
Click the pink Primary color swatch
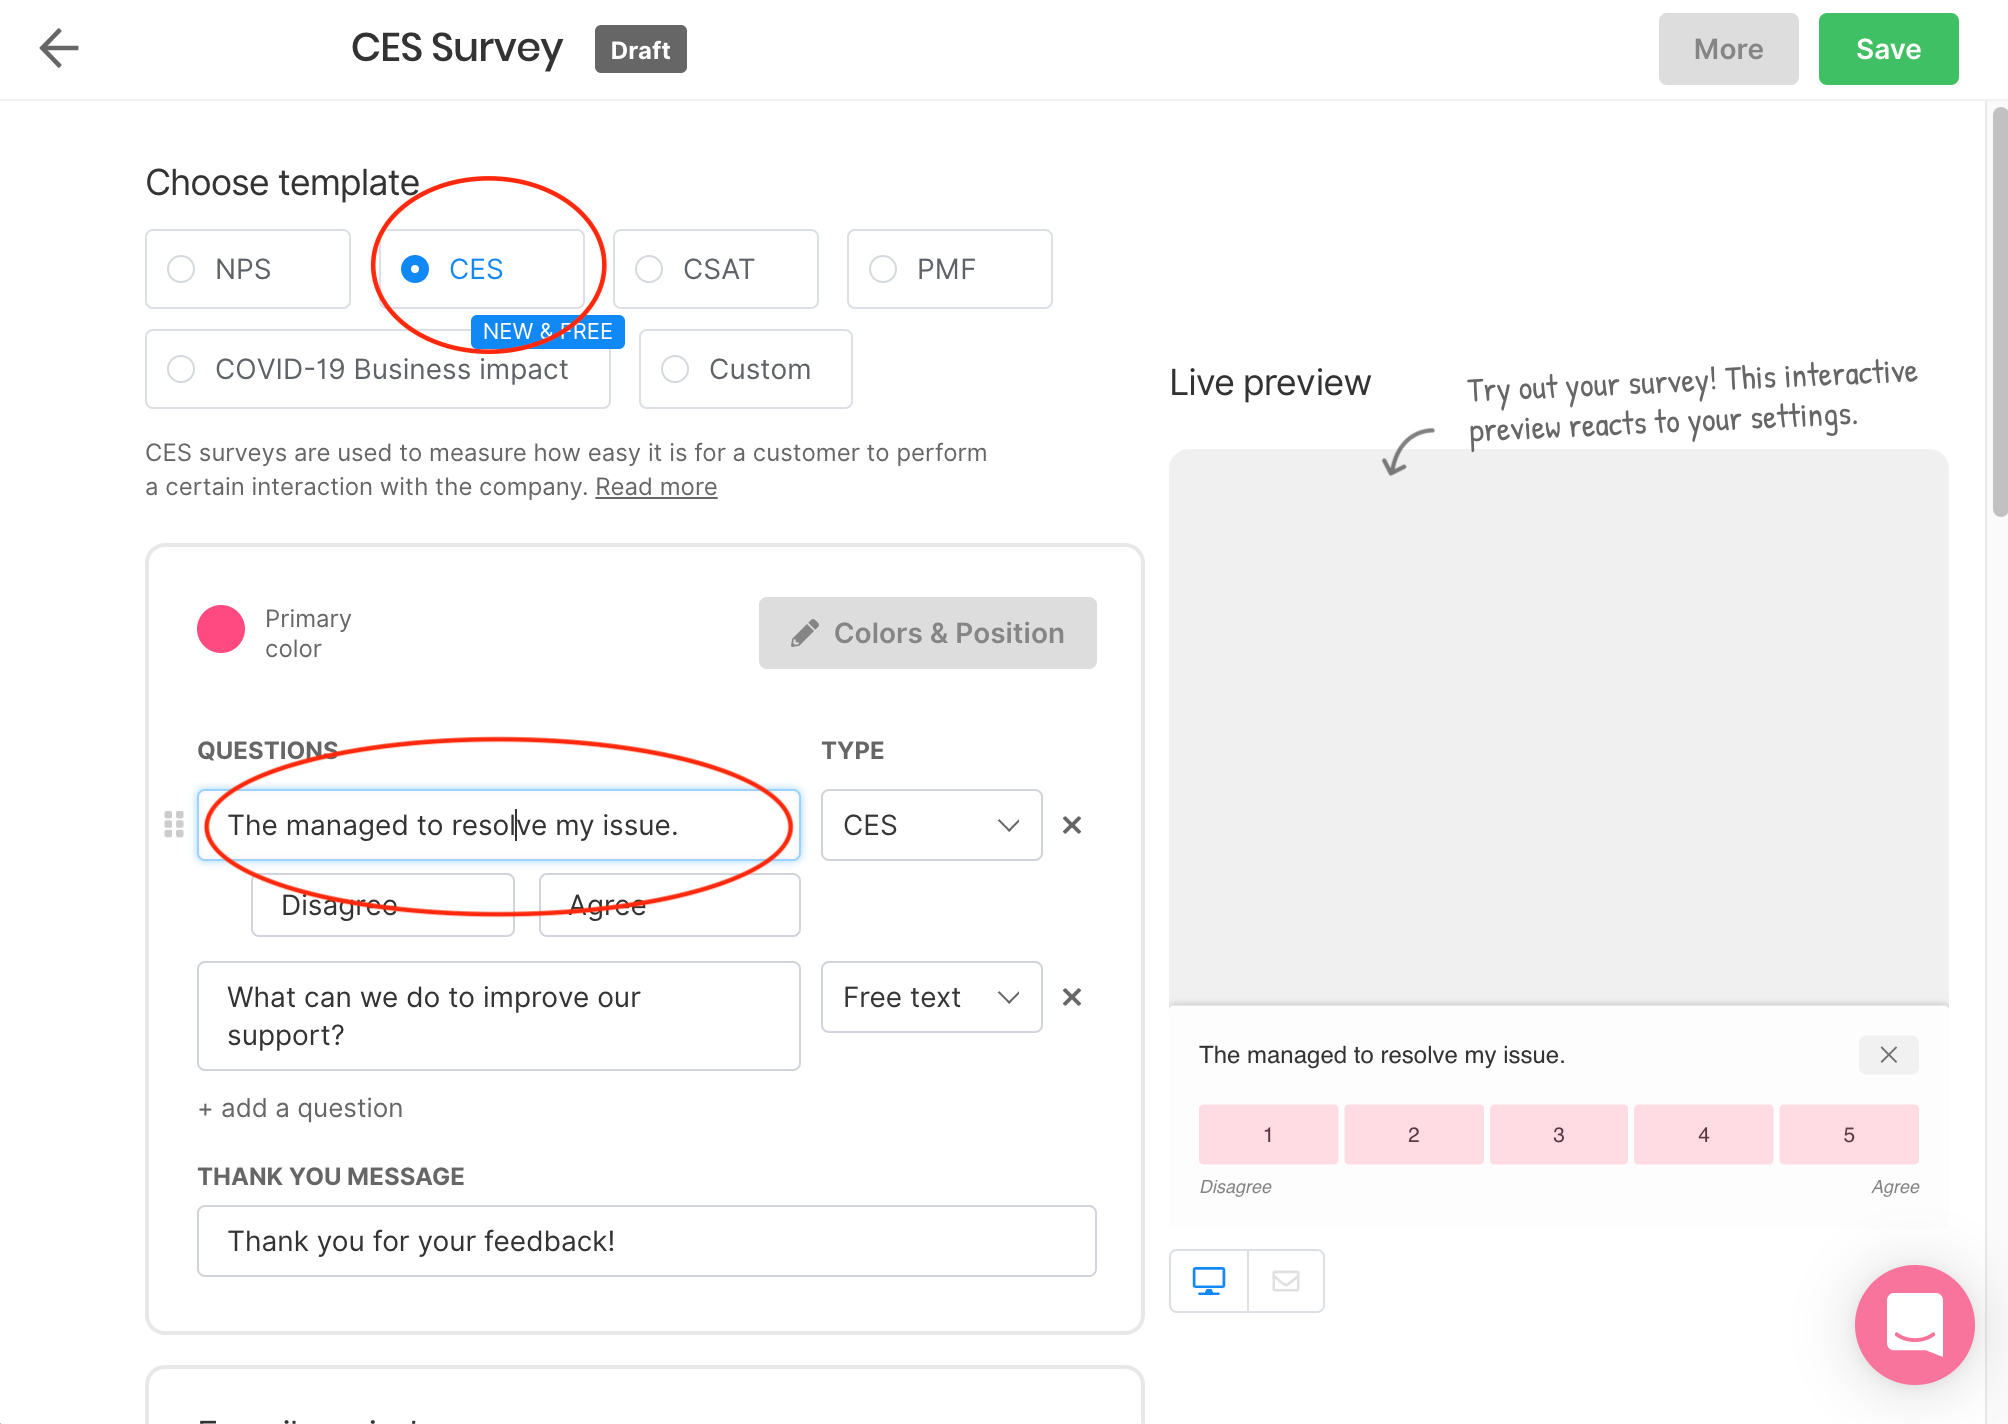pos(221,629)
